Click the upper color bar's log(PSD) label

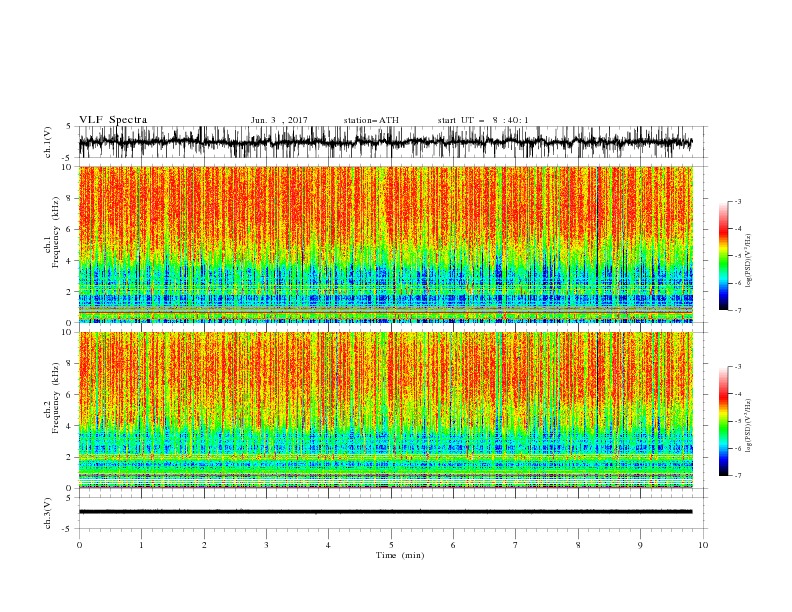[x=748, y=261]
